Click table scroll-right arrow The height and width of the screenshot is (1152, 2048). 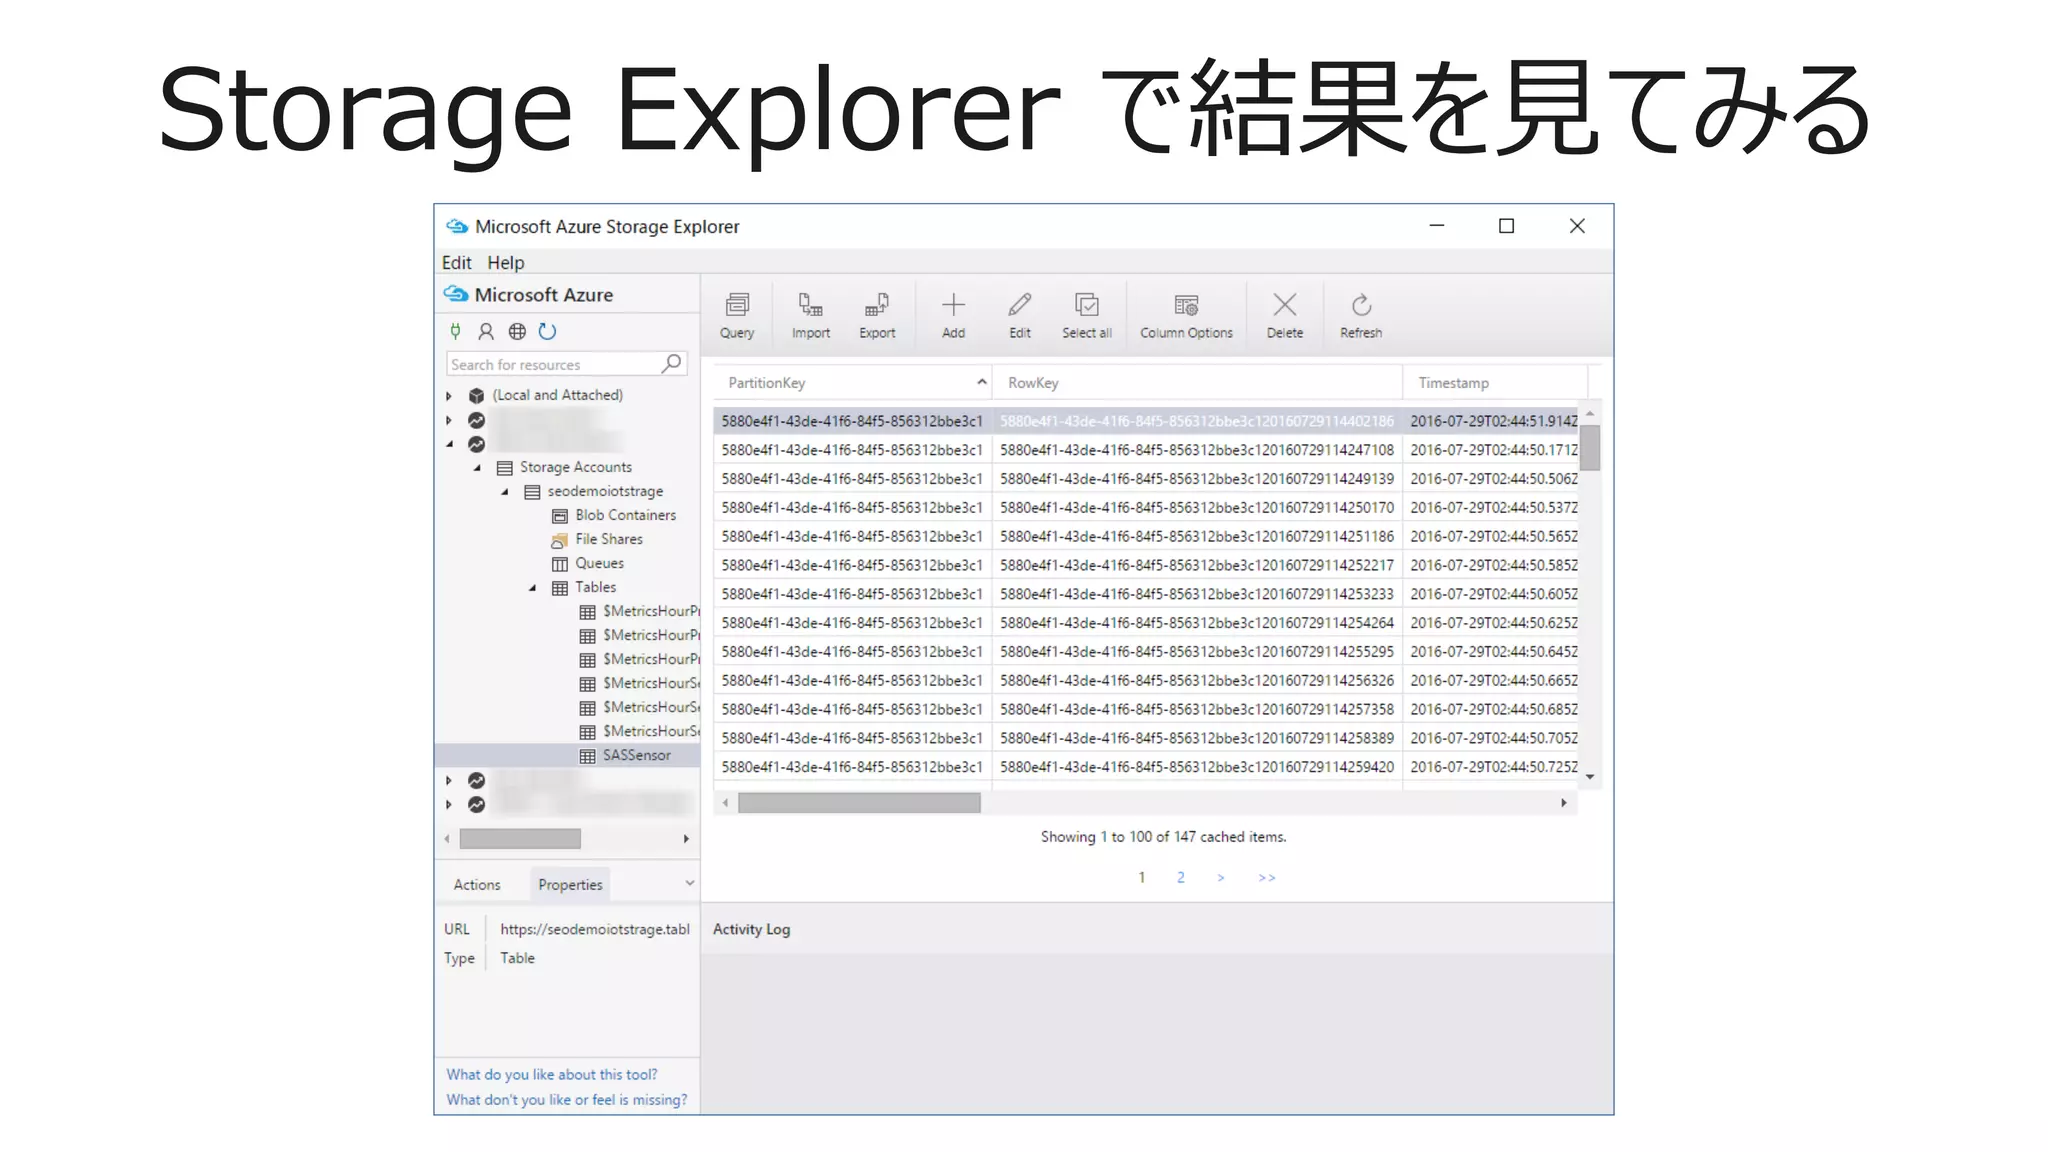1564,803
